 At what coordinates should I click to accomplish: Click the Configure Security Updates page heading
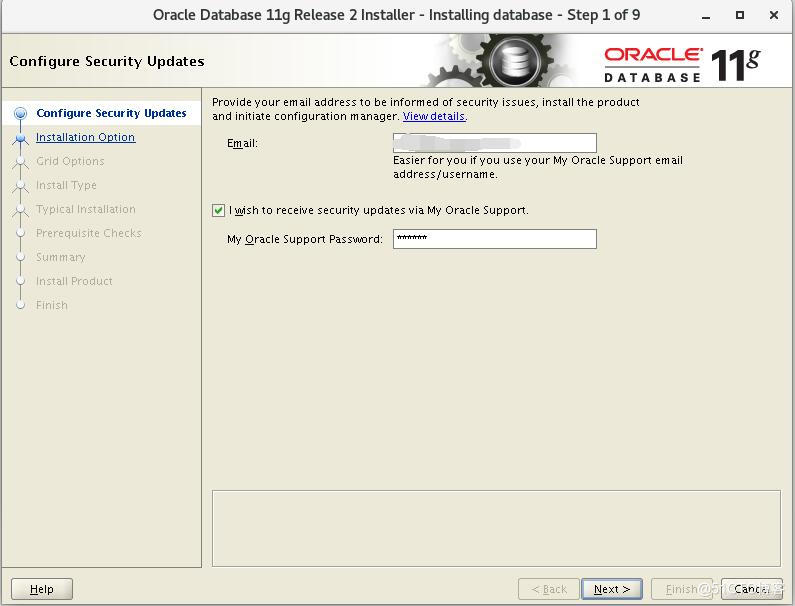click(x=107, y=61)
